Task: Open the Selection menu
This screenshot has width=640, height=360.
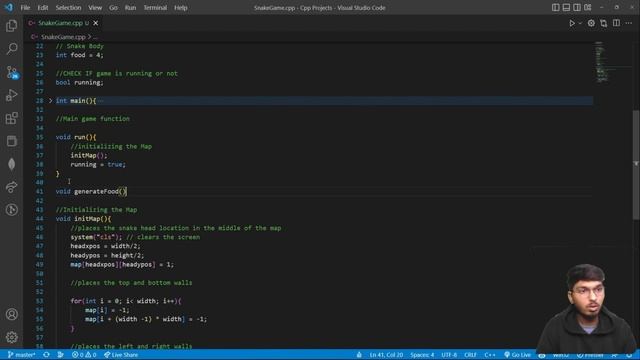Action: coord(68,7)
